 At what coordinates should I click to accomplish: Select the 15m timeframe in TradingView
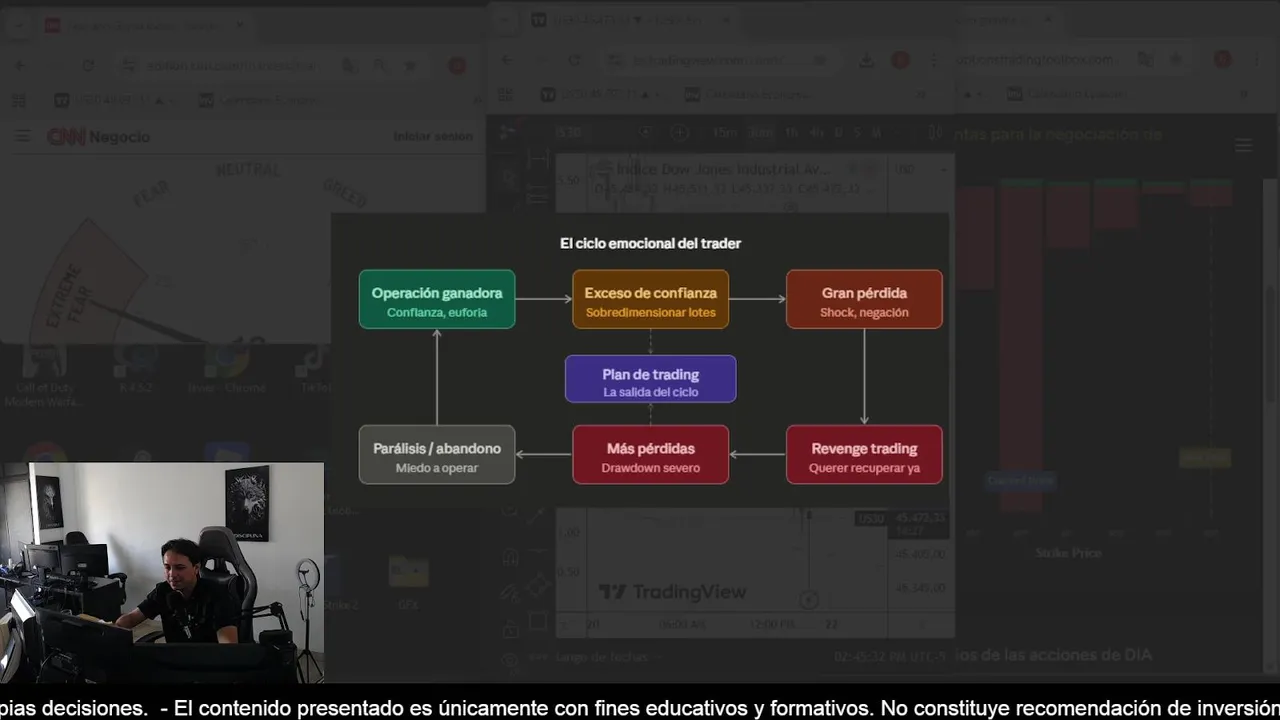point(724,132)
